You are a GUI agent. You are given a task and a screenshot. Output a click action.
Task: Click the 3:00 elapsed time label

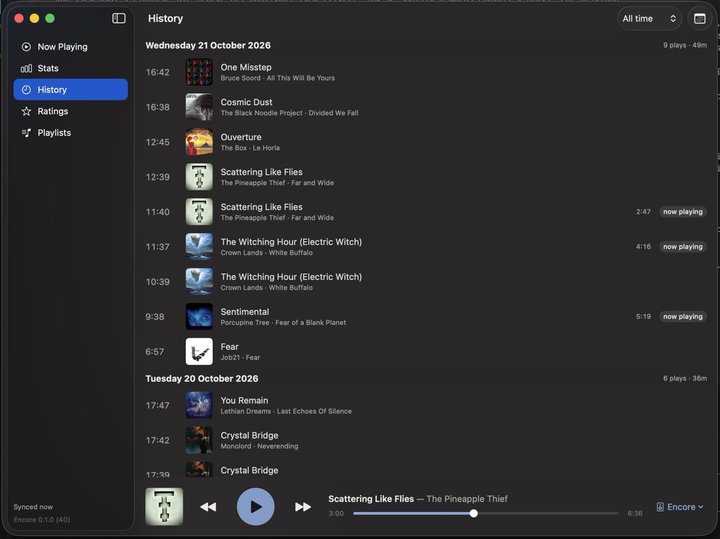[336, 513]
